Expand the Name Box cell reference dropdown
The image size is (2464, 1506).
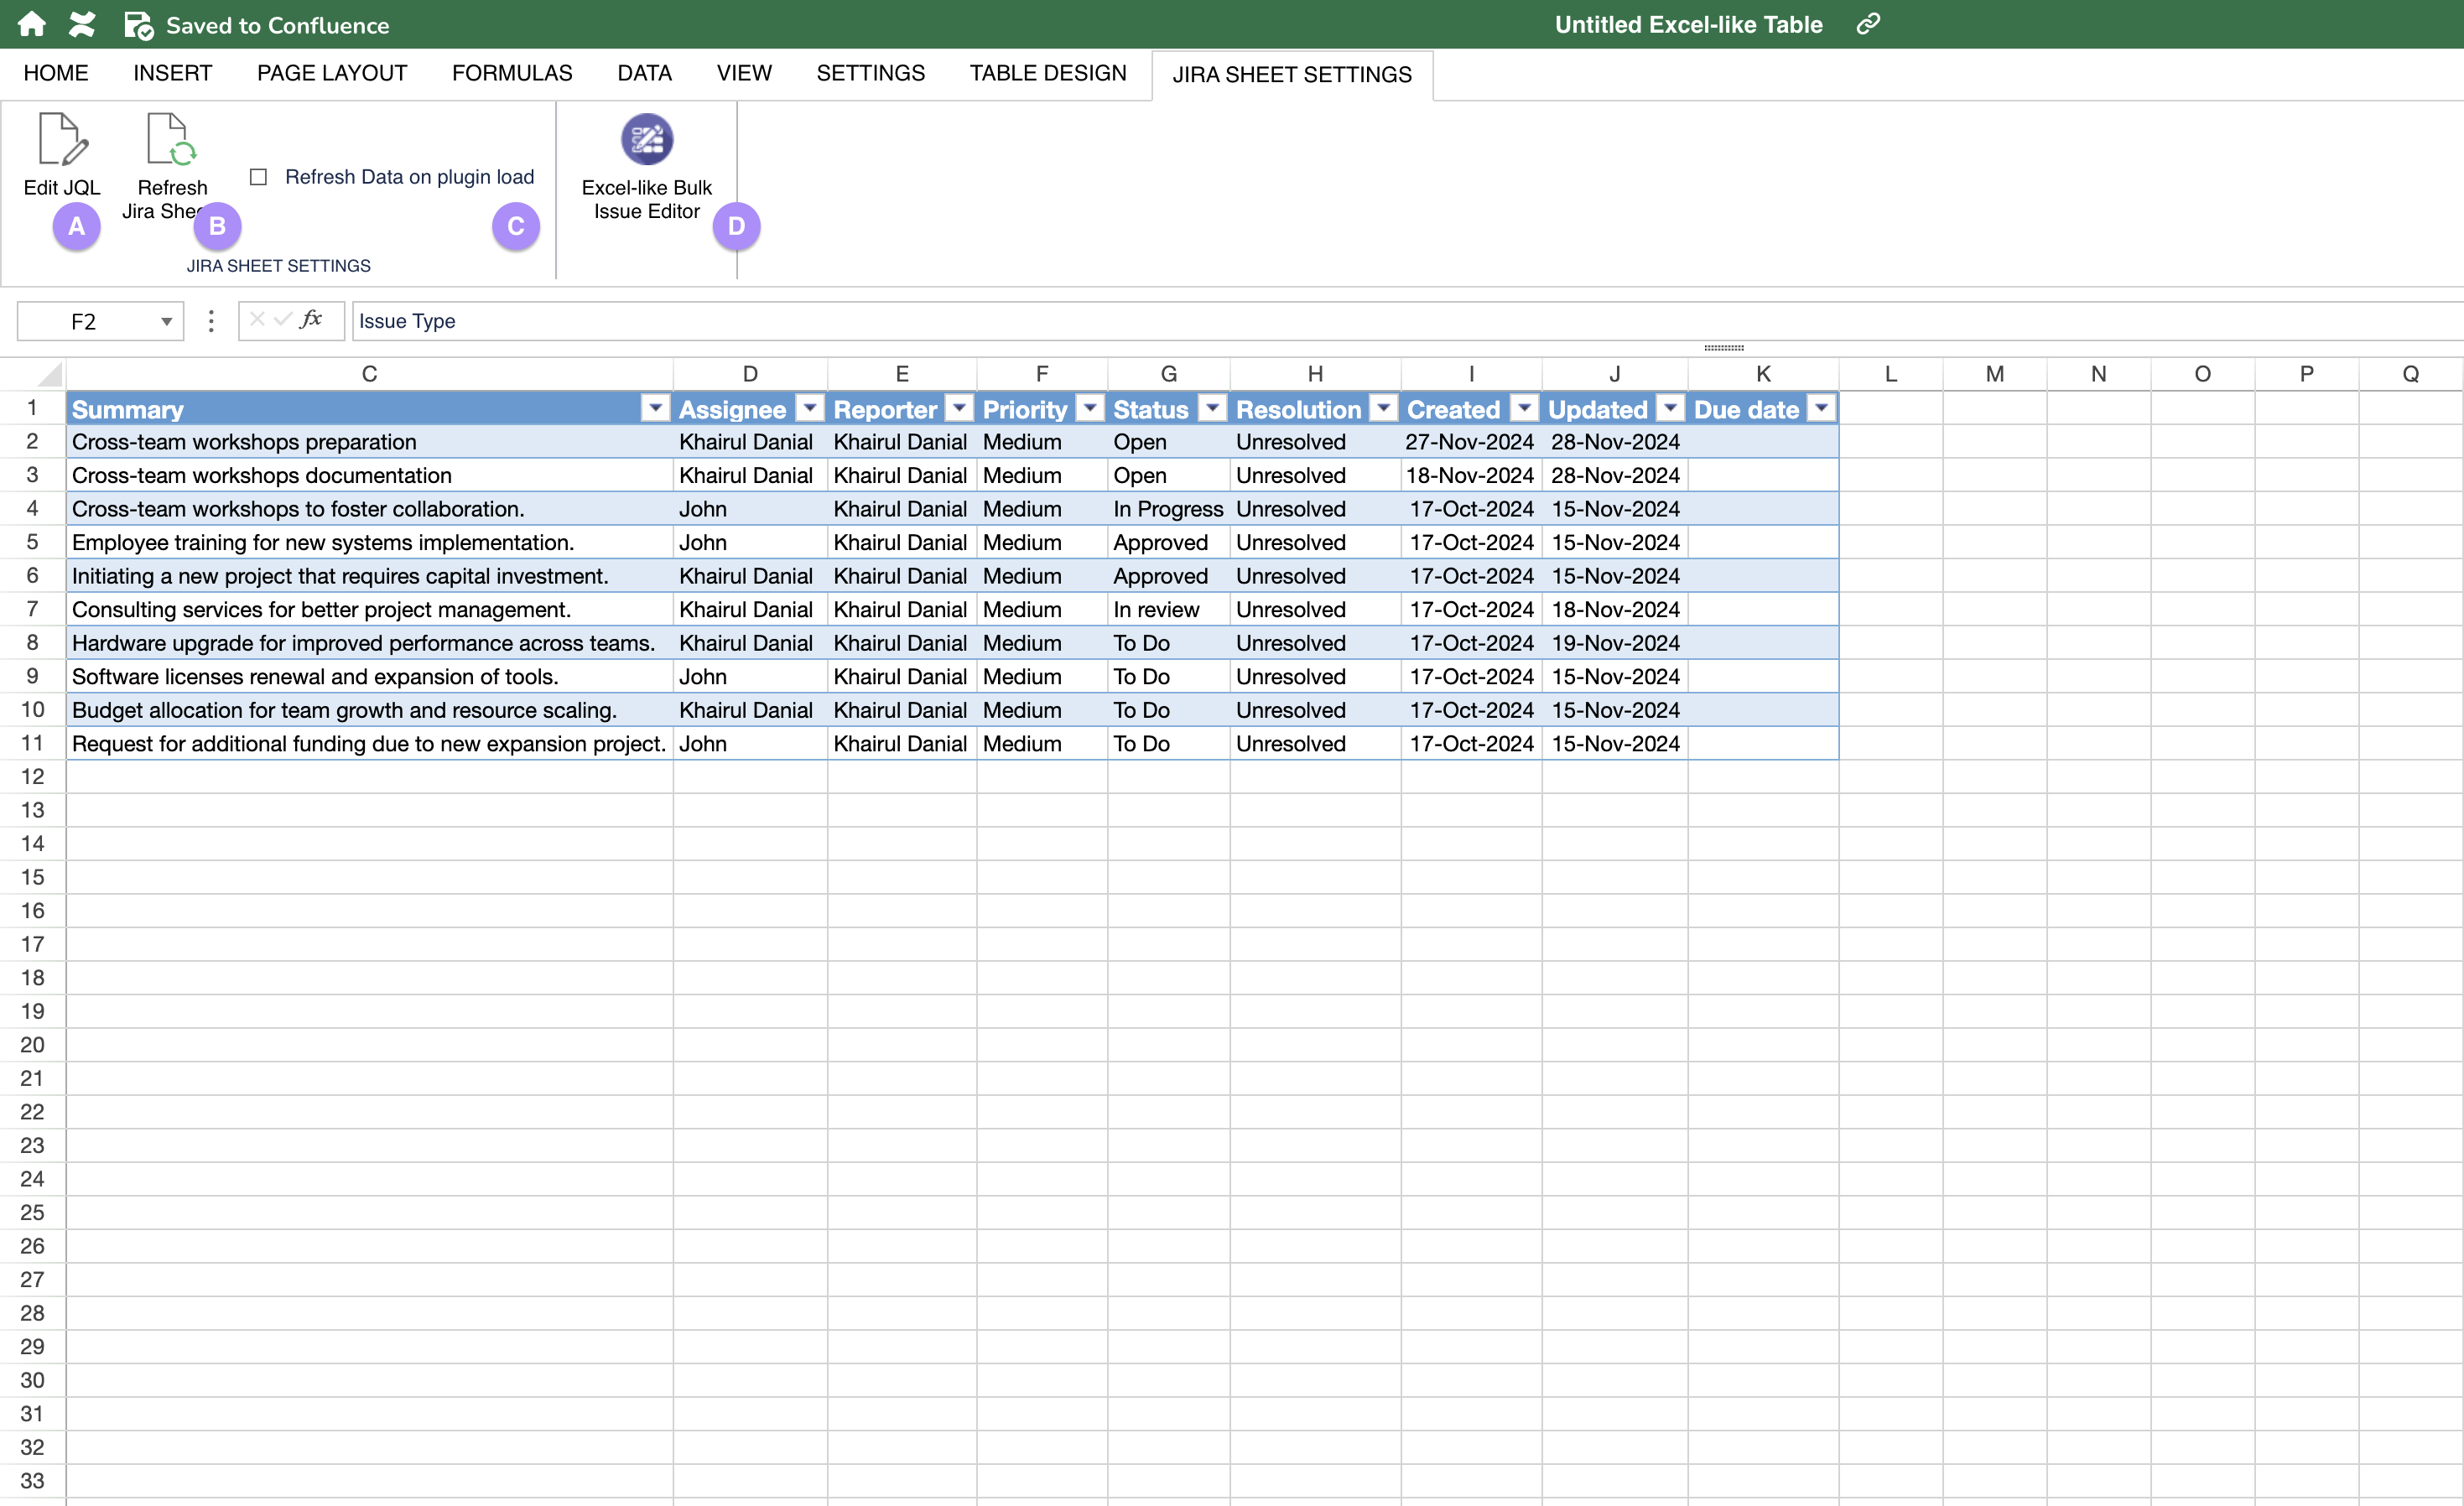pyautogui.click(x=166, y=322)
